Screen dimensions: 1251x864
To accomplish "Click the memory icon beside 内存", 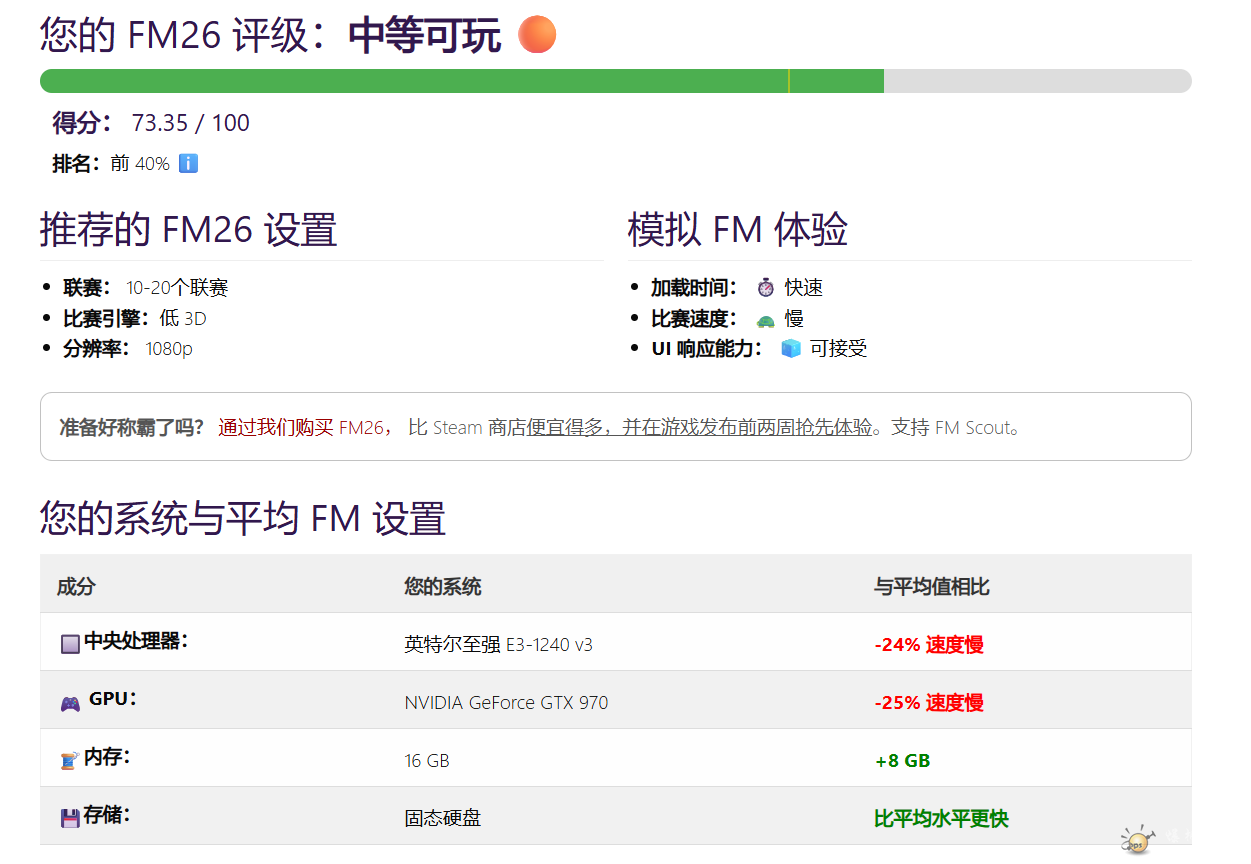I will (69, 761).
